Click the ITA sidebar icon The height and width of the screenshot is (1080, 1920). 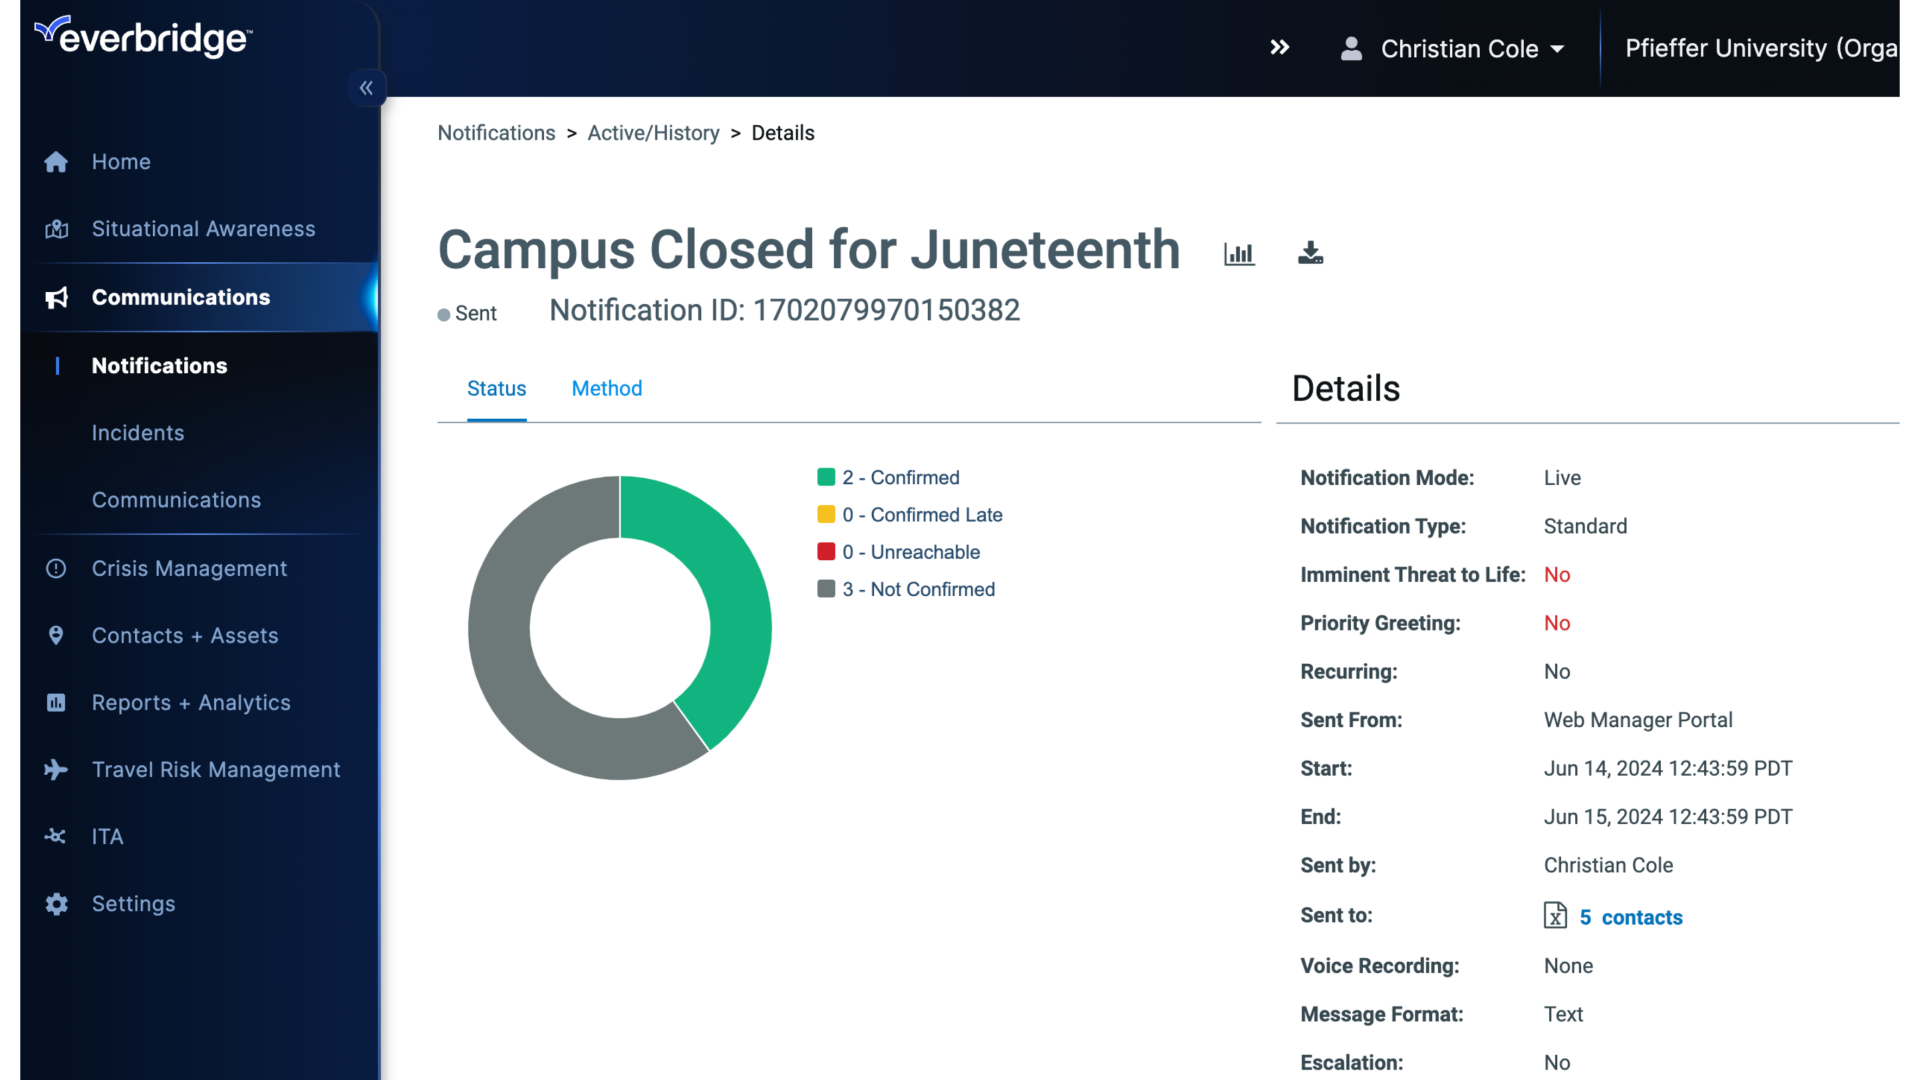pos(56,836)
